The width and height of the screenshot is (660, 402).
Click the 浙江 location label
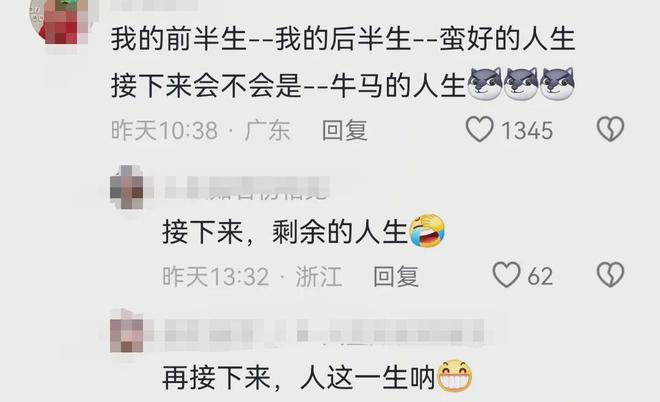319,277
